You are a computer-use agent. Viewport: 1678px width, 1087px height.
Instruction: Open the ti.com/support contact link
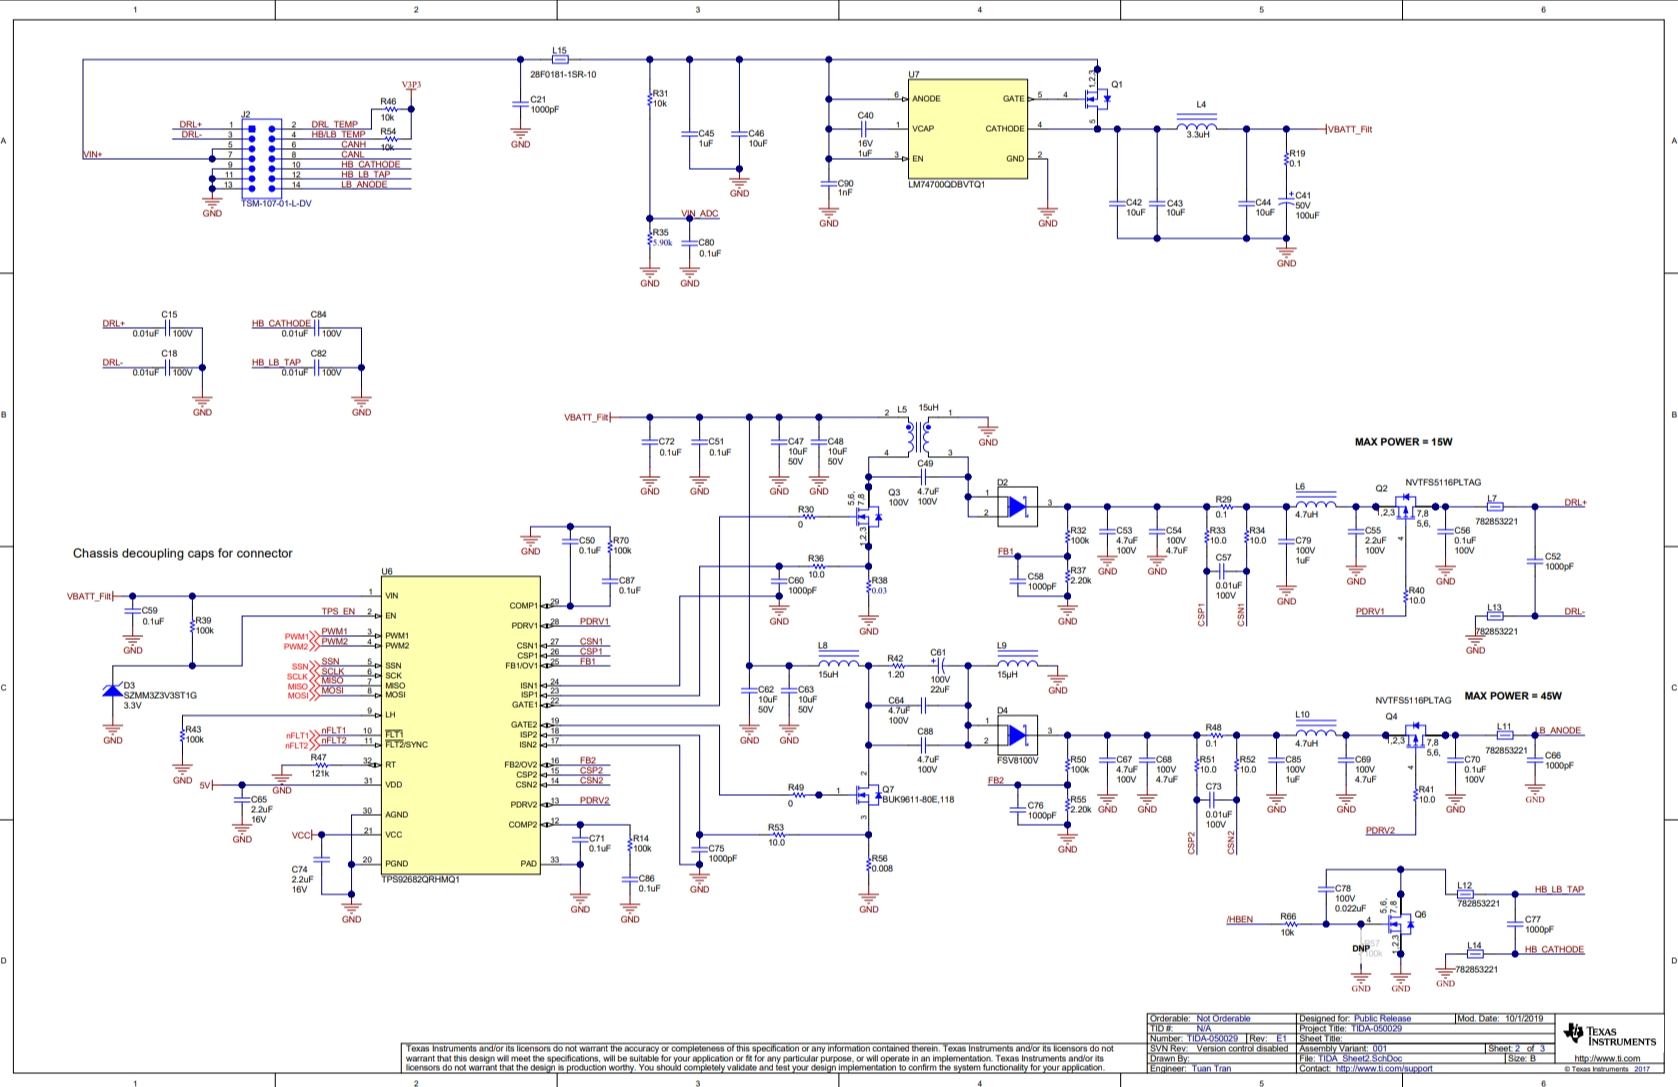click(1383, 1068)
